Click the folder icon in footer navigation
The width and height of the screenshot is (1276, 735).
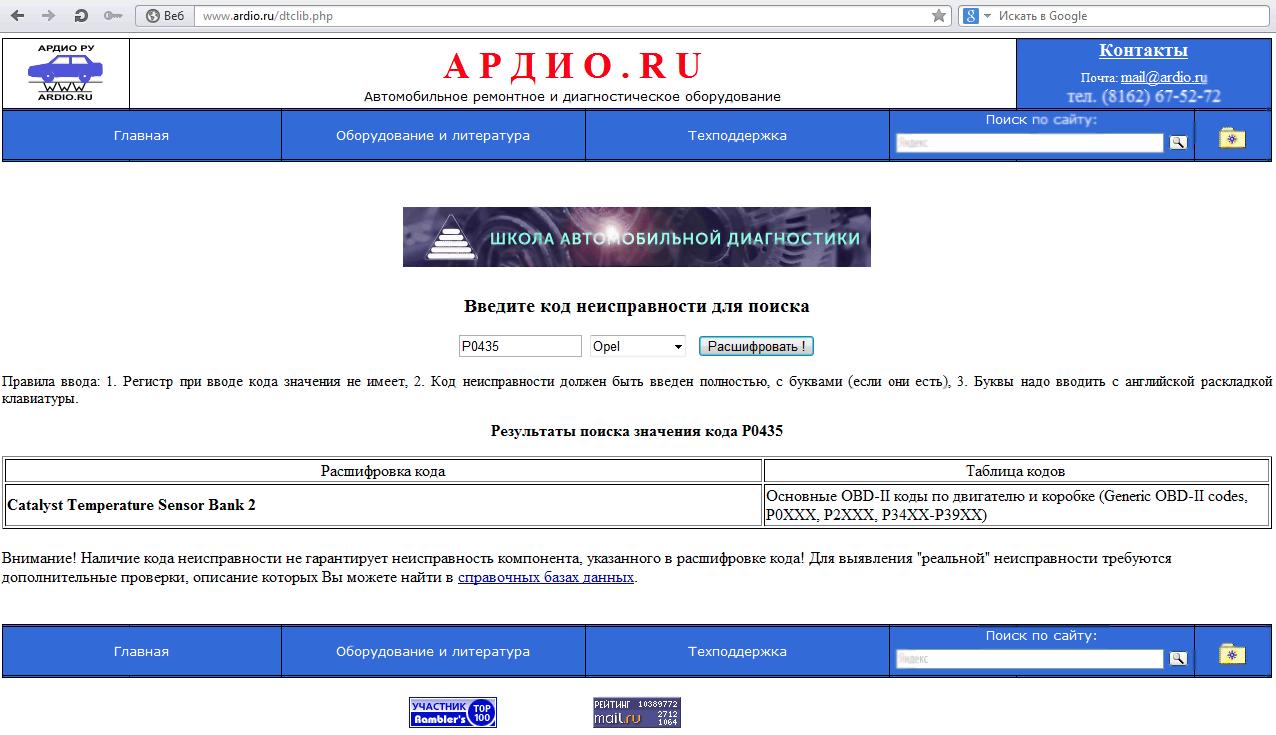point(1232,653)
